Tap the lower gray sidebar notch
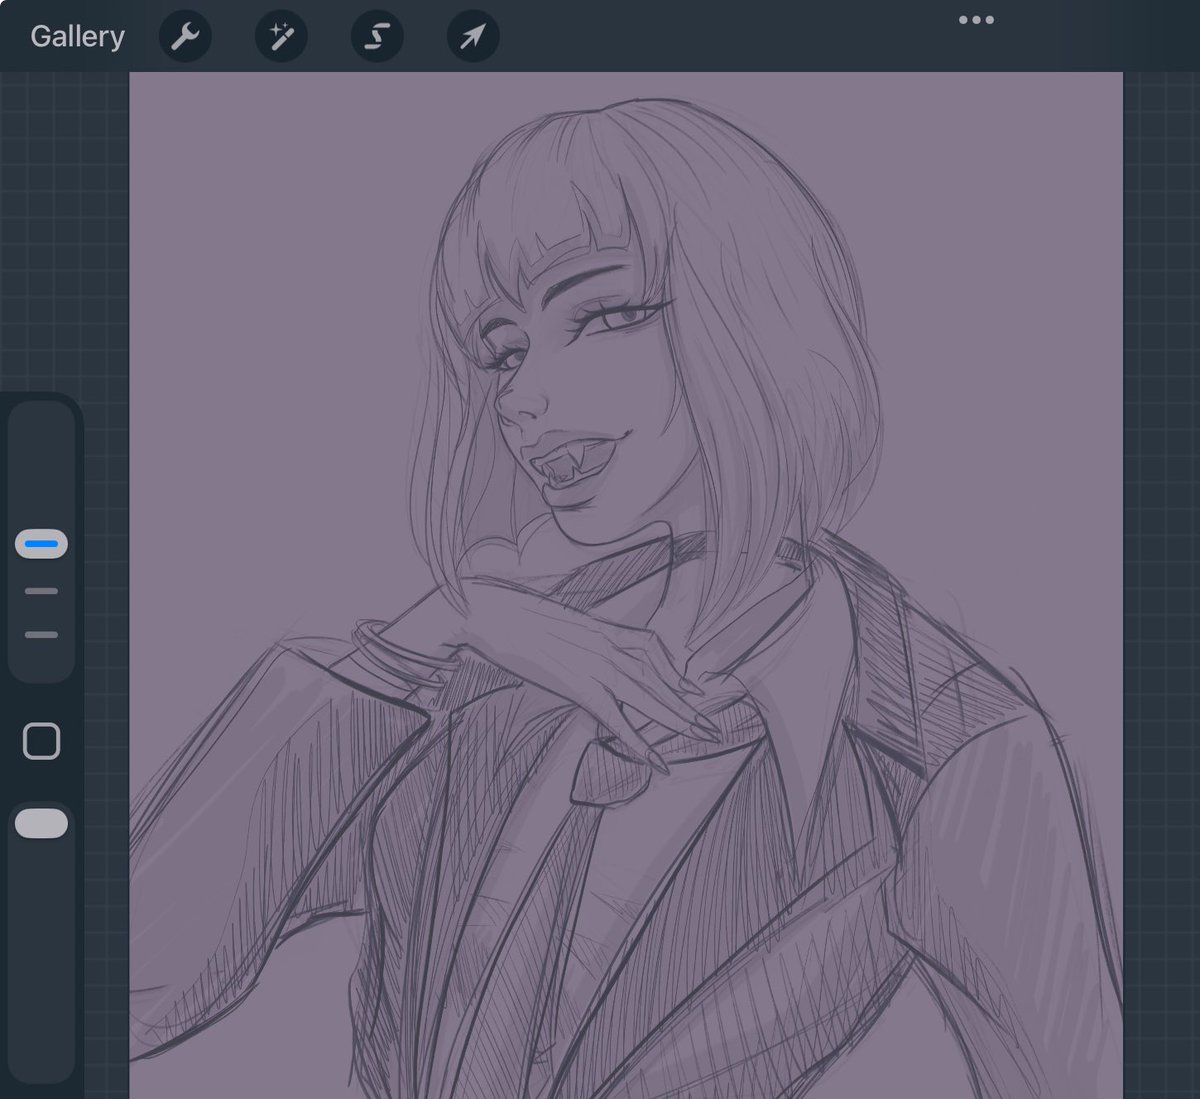This screenshot has width=1200, height=1099. [41, 635]
